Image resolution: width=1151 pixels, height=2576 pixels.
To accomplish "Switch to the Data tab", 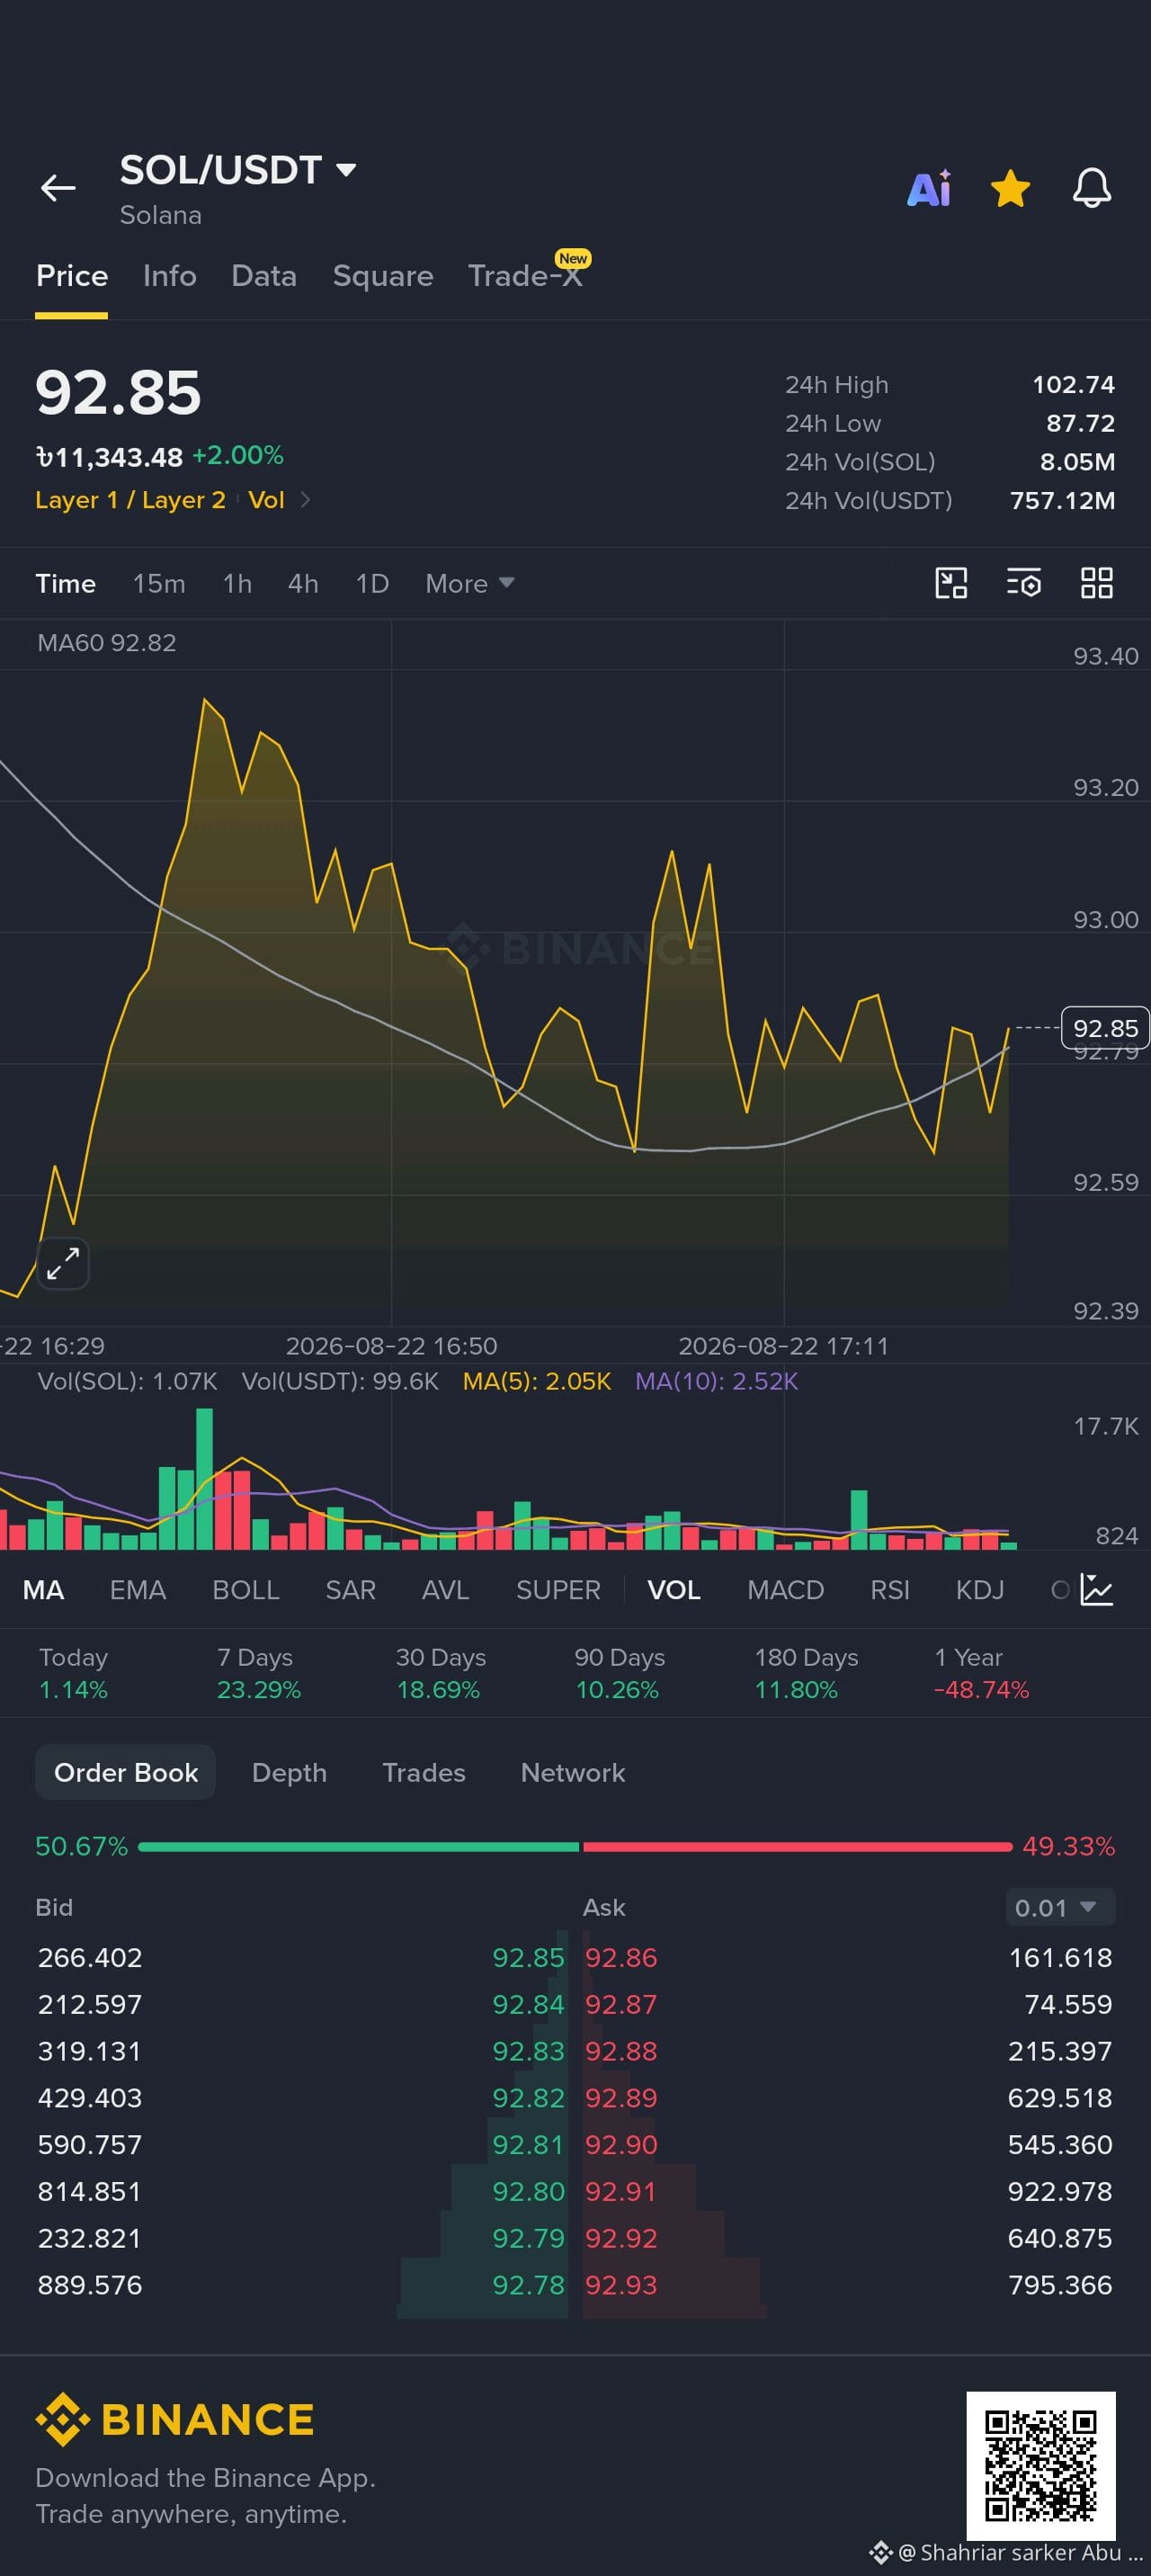I will (x=264, y=276).
